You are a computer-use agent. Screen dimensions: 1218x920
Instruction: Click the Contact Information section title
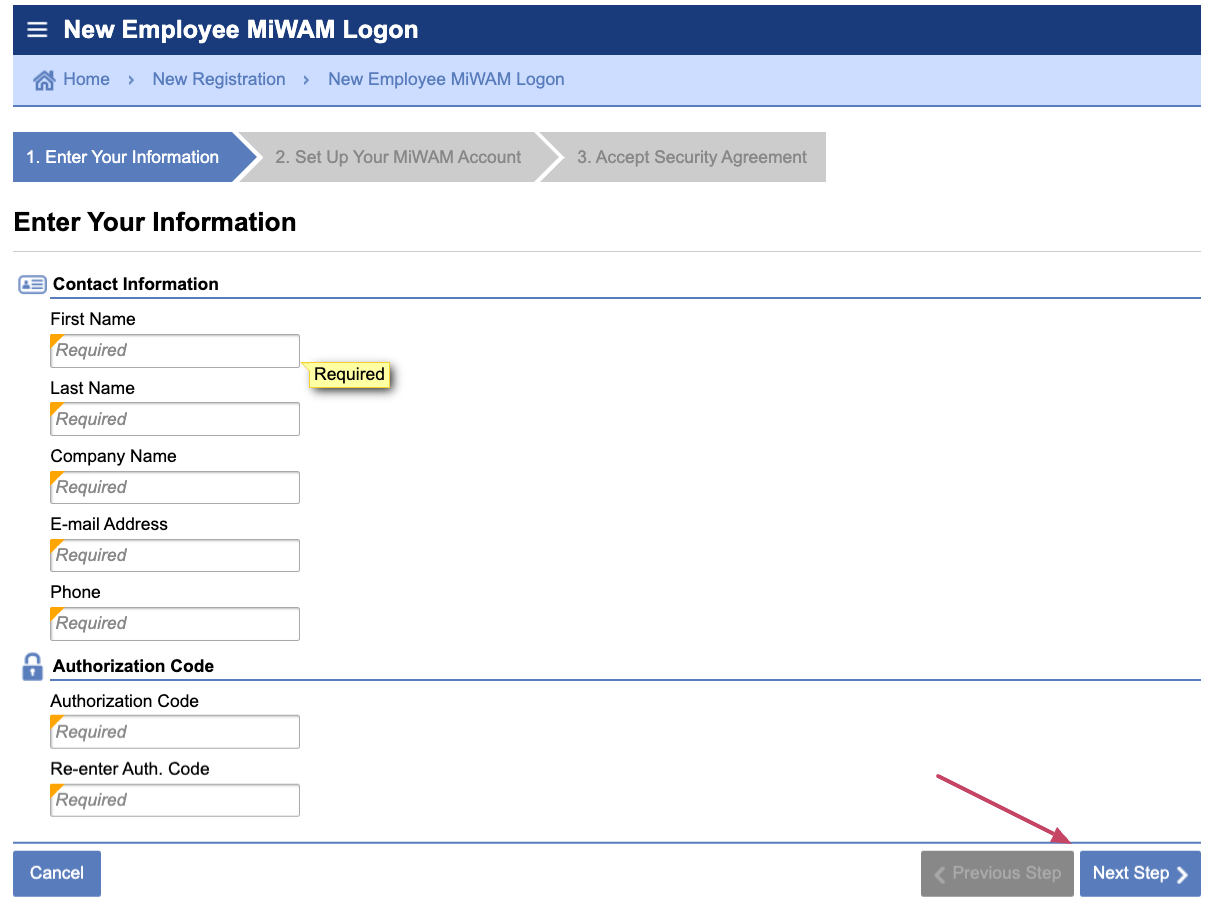(136, 284)
